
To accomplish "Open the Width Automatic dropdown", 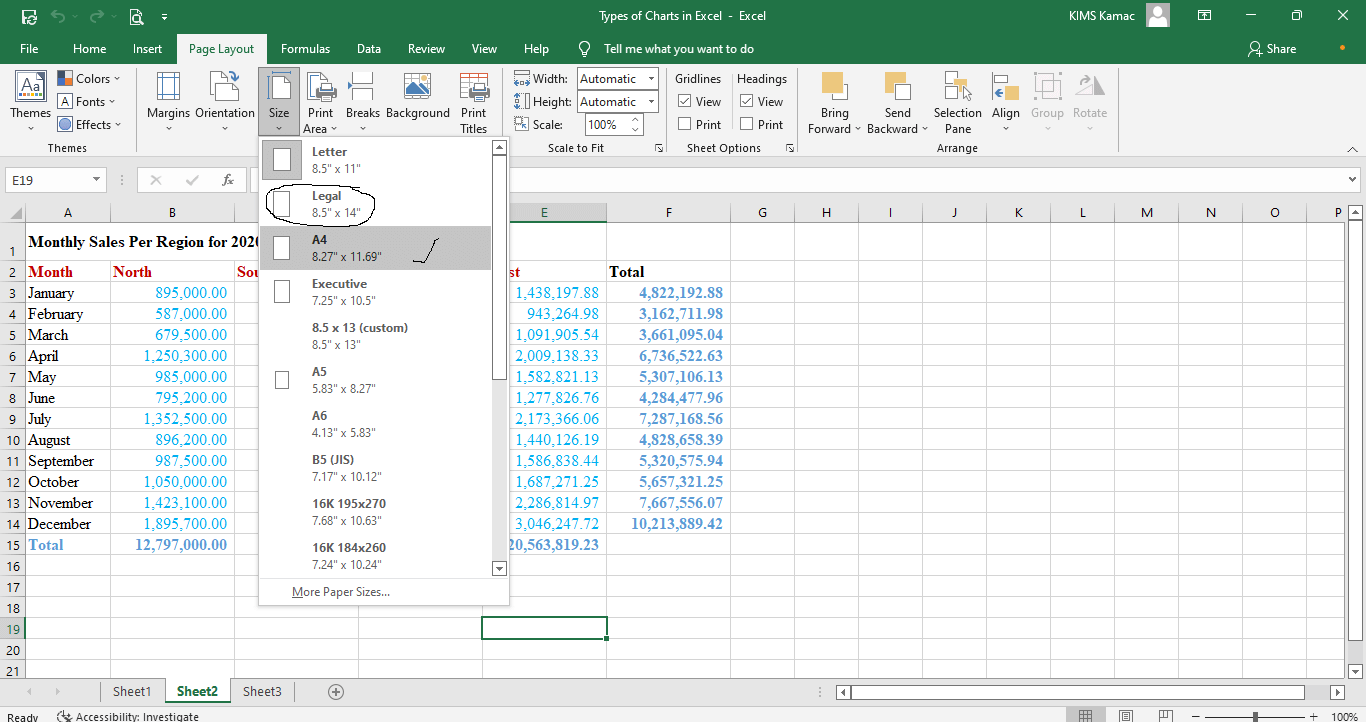I will [651, 78].
